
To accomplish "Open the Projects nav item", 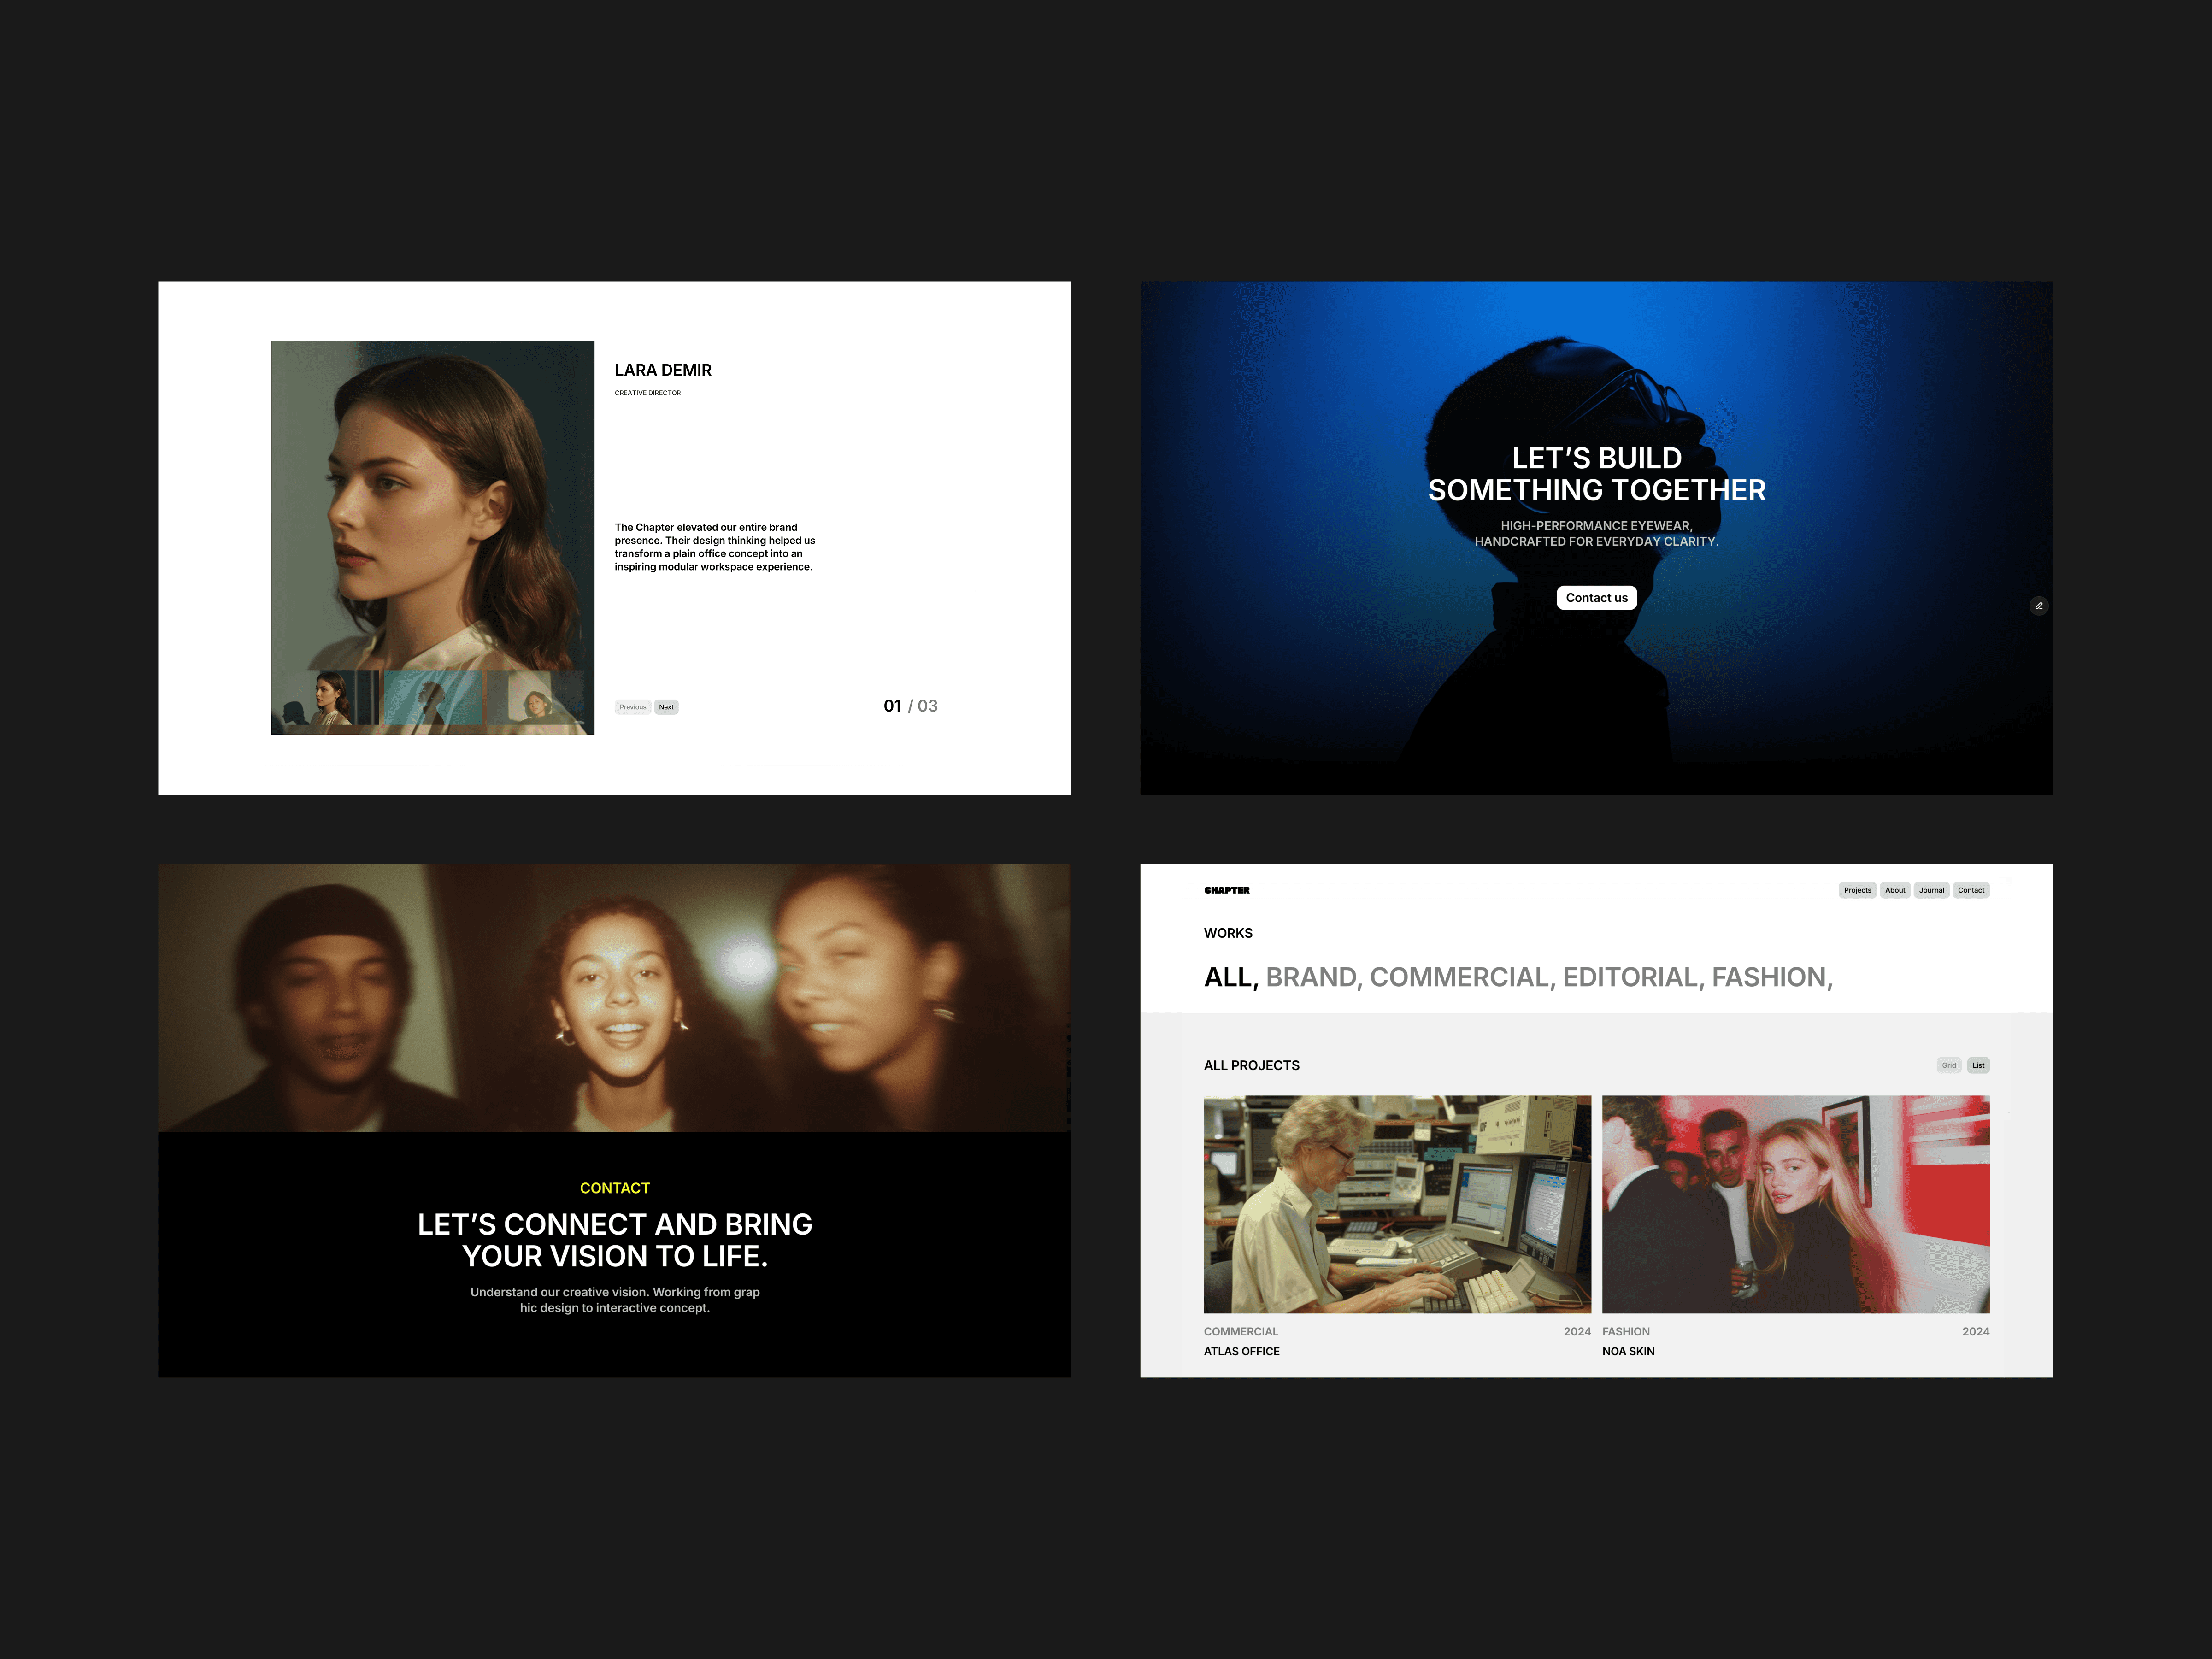I will [1857, 890].
